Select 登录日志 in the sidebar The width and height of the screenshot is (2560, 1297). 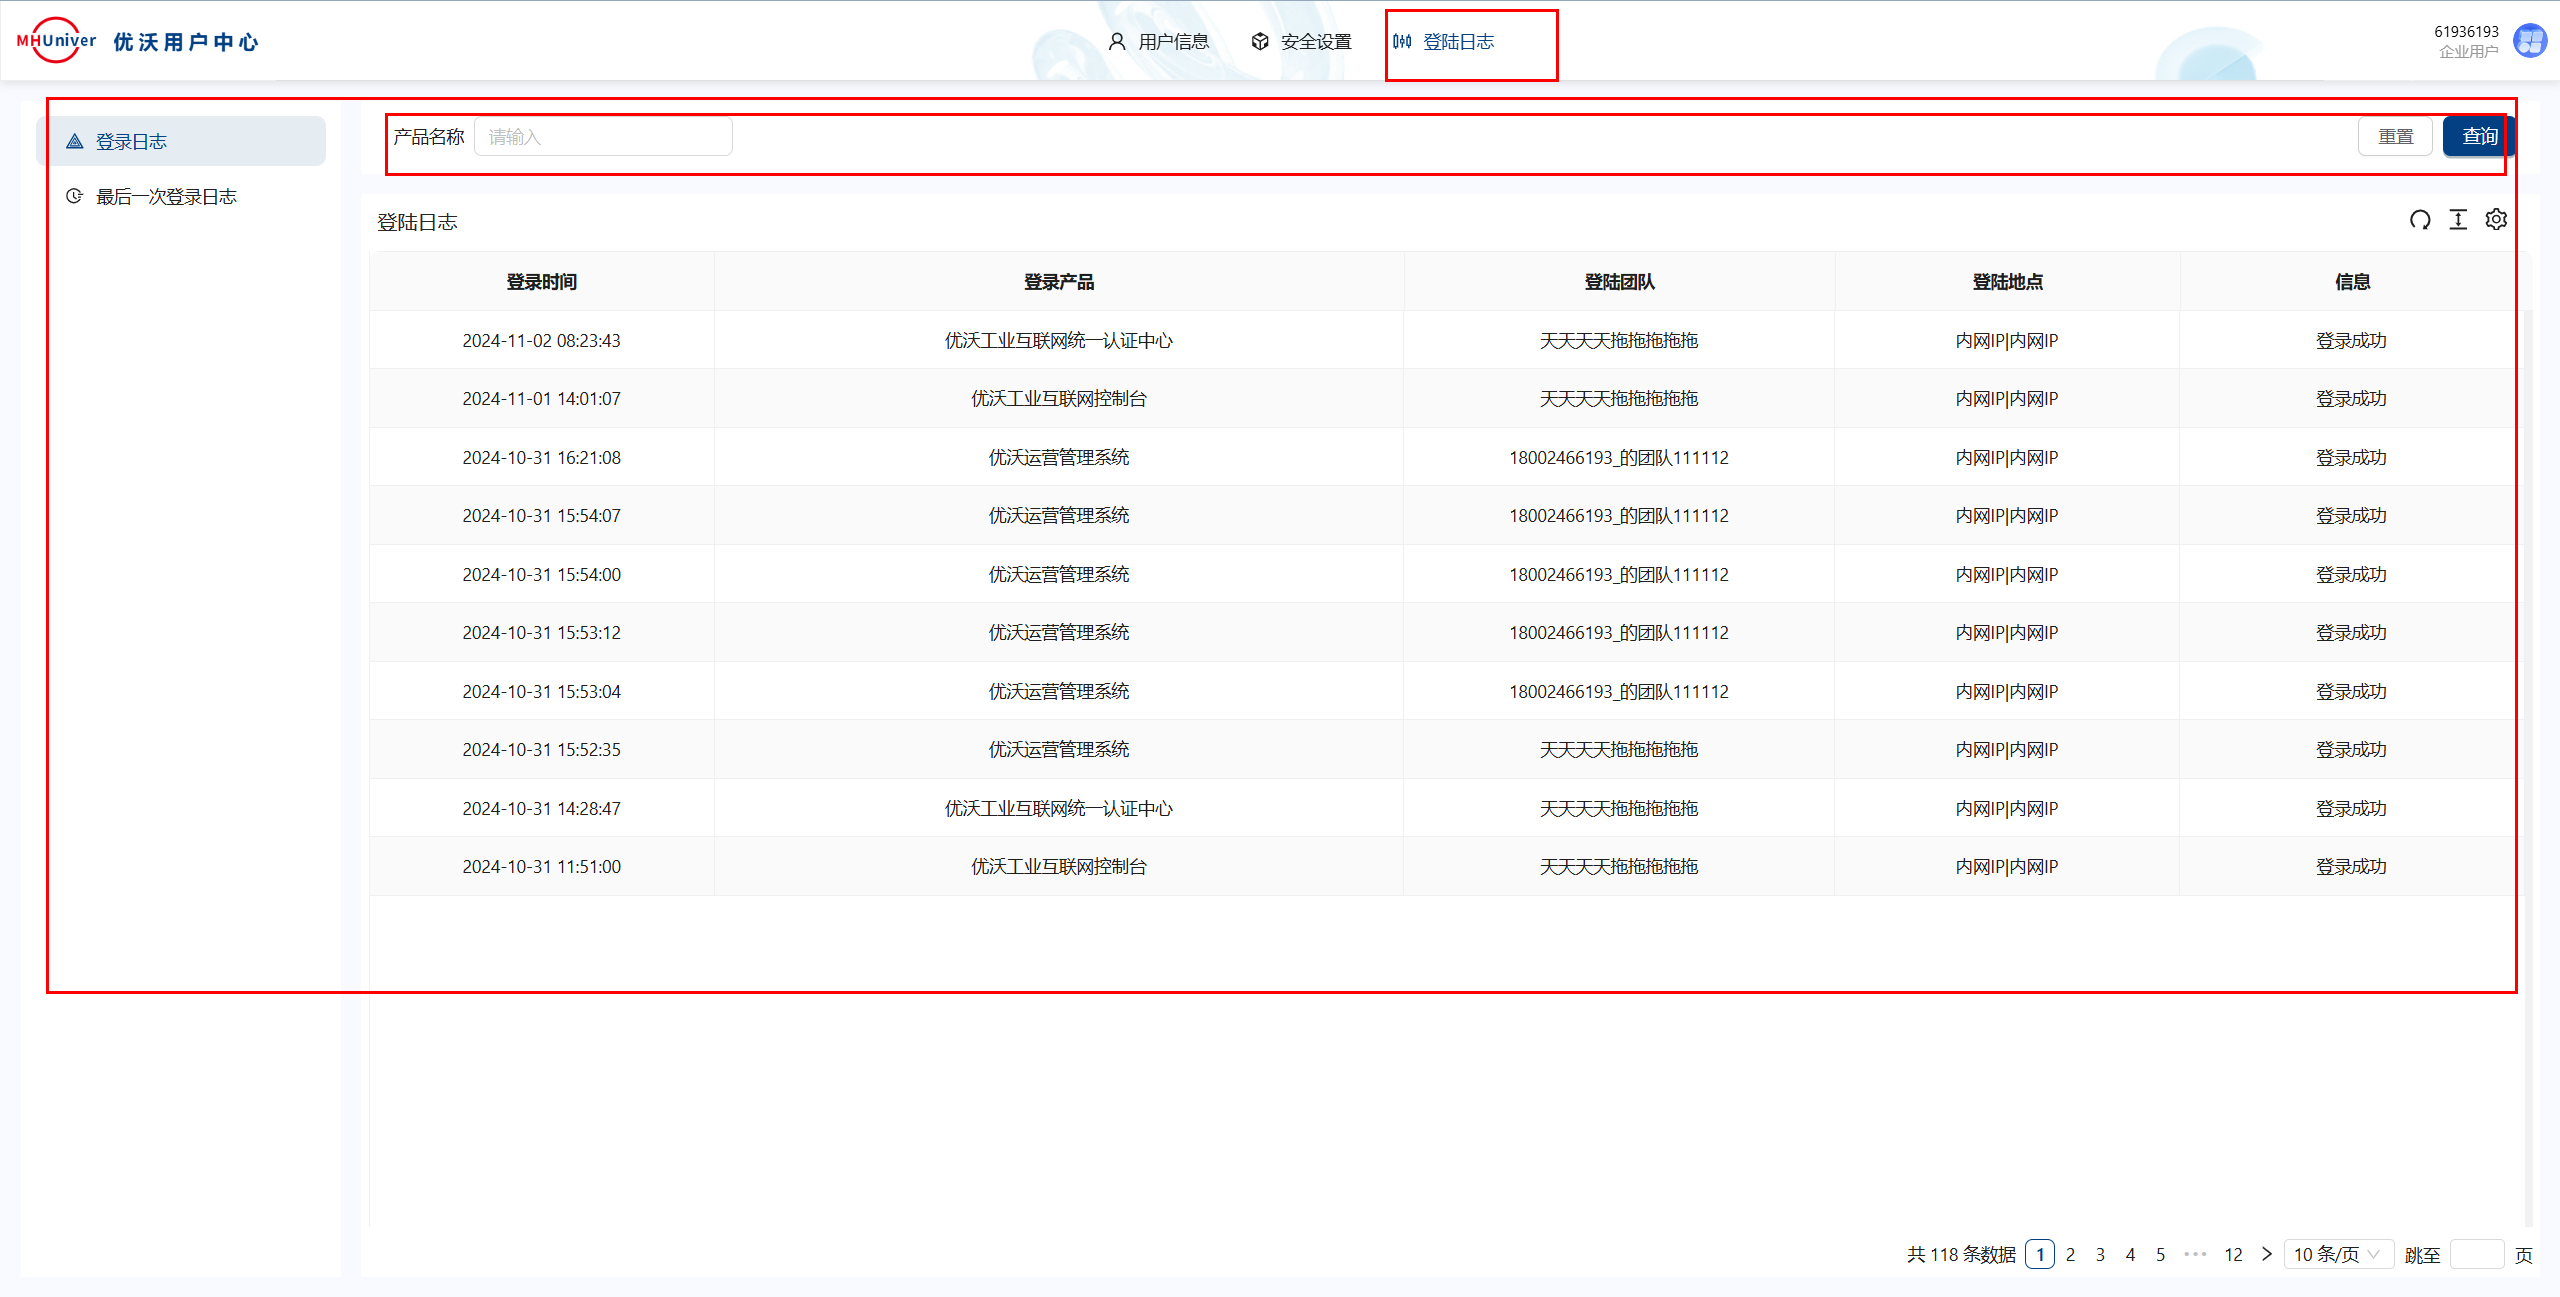click(x=131, y=142)
